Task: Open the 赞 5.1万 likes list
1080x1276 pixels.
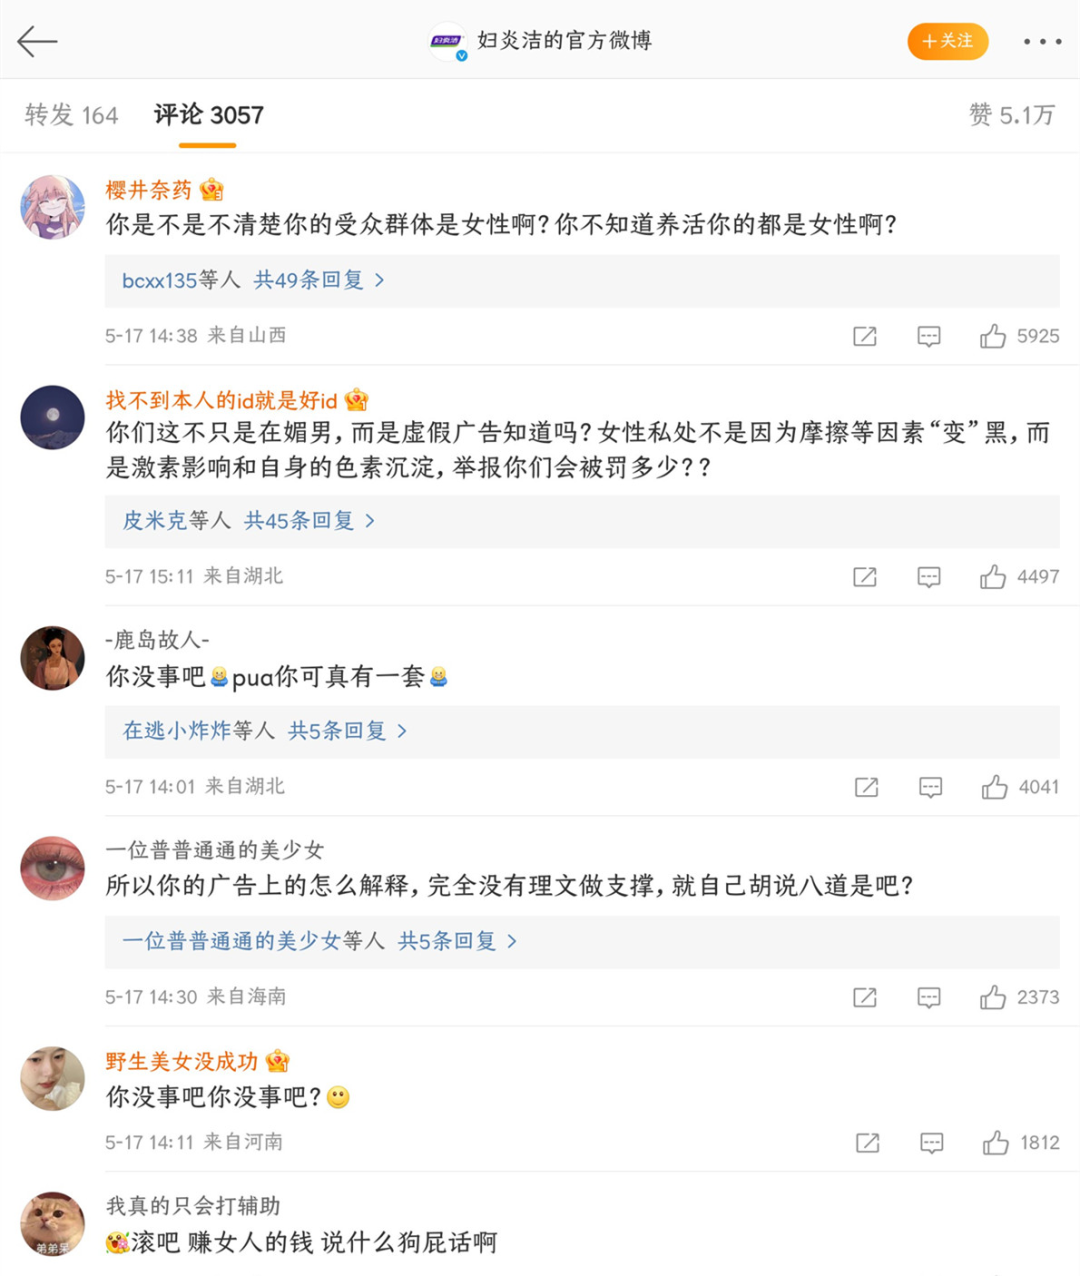Action: tap(1011, 115)
